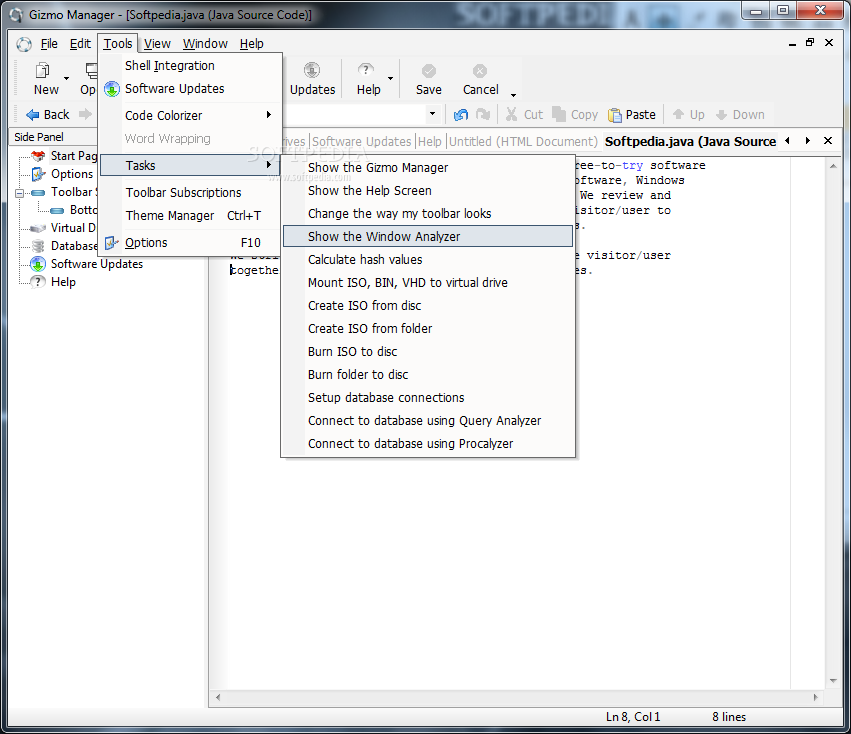Select Show the Window Analyzer task
This screenshot has height=734, width=851.
pos(428,237)
